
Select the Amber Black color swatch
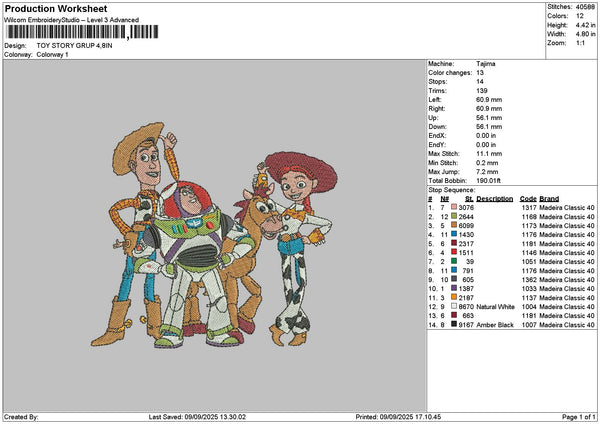[x=454, y=324]
